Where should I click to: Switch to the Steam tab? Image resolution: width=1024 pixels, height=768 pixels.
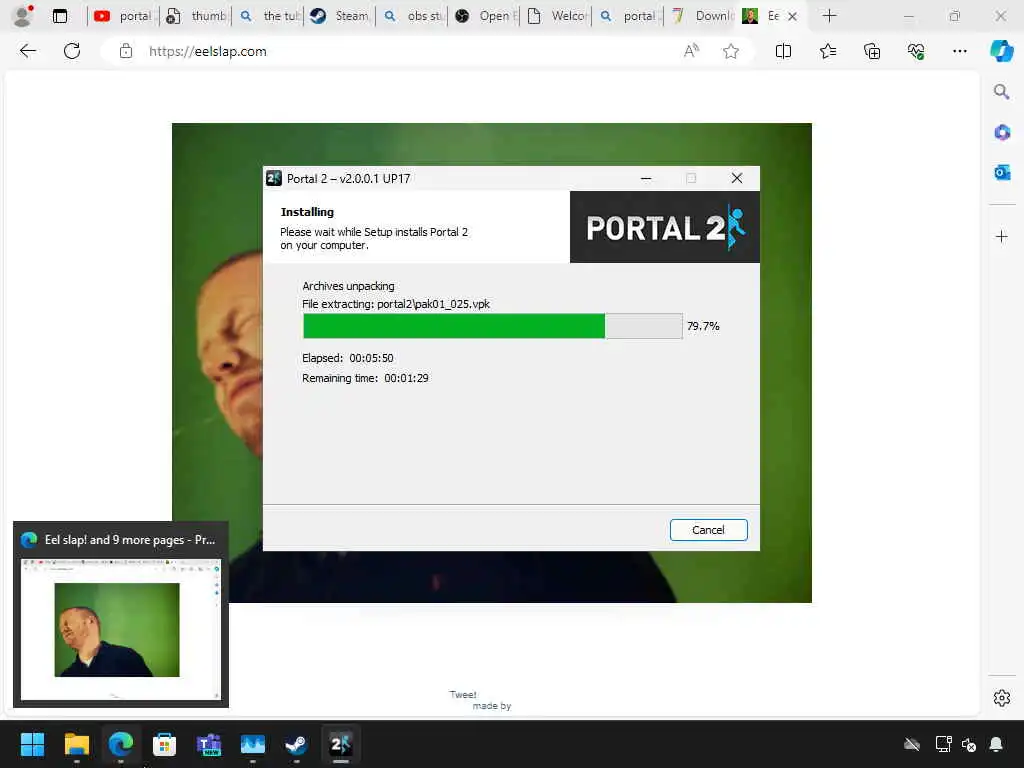[339, 16]
